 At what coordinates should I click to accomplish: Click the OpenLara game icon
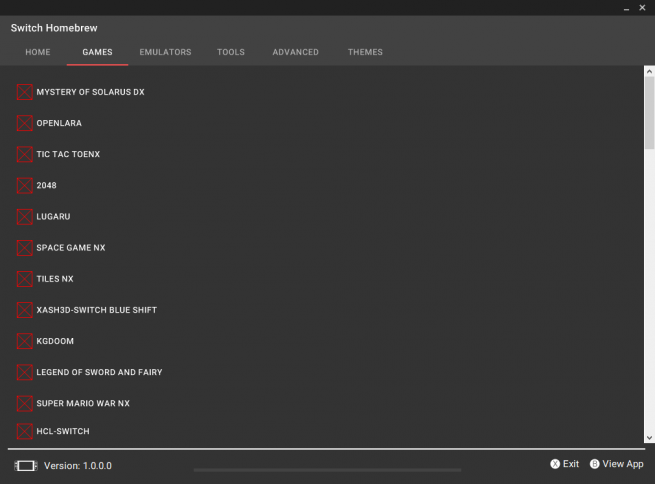(x=25, y=123)
